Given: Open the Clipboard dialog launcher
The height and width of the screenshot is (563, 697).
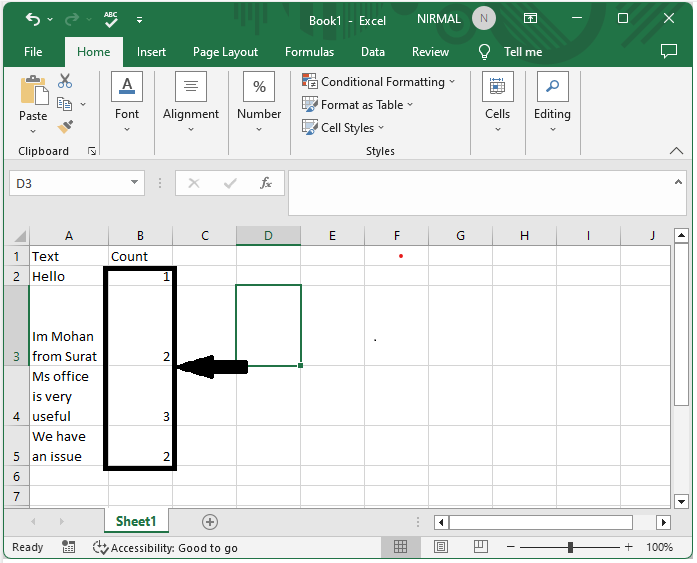Looking at the screenshot, I should 92,152.
